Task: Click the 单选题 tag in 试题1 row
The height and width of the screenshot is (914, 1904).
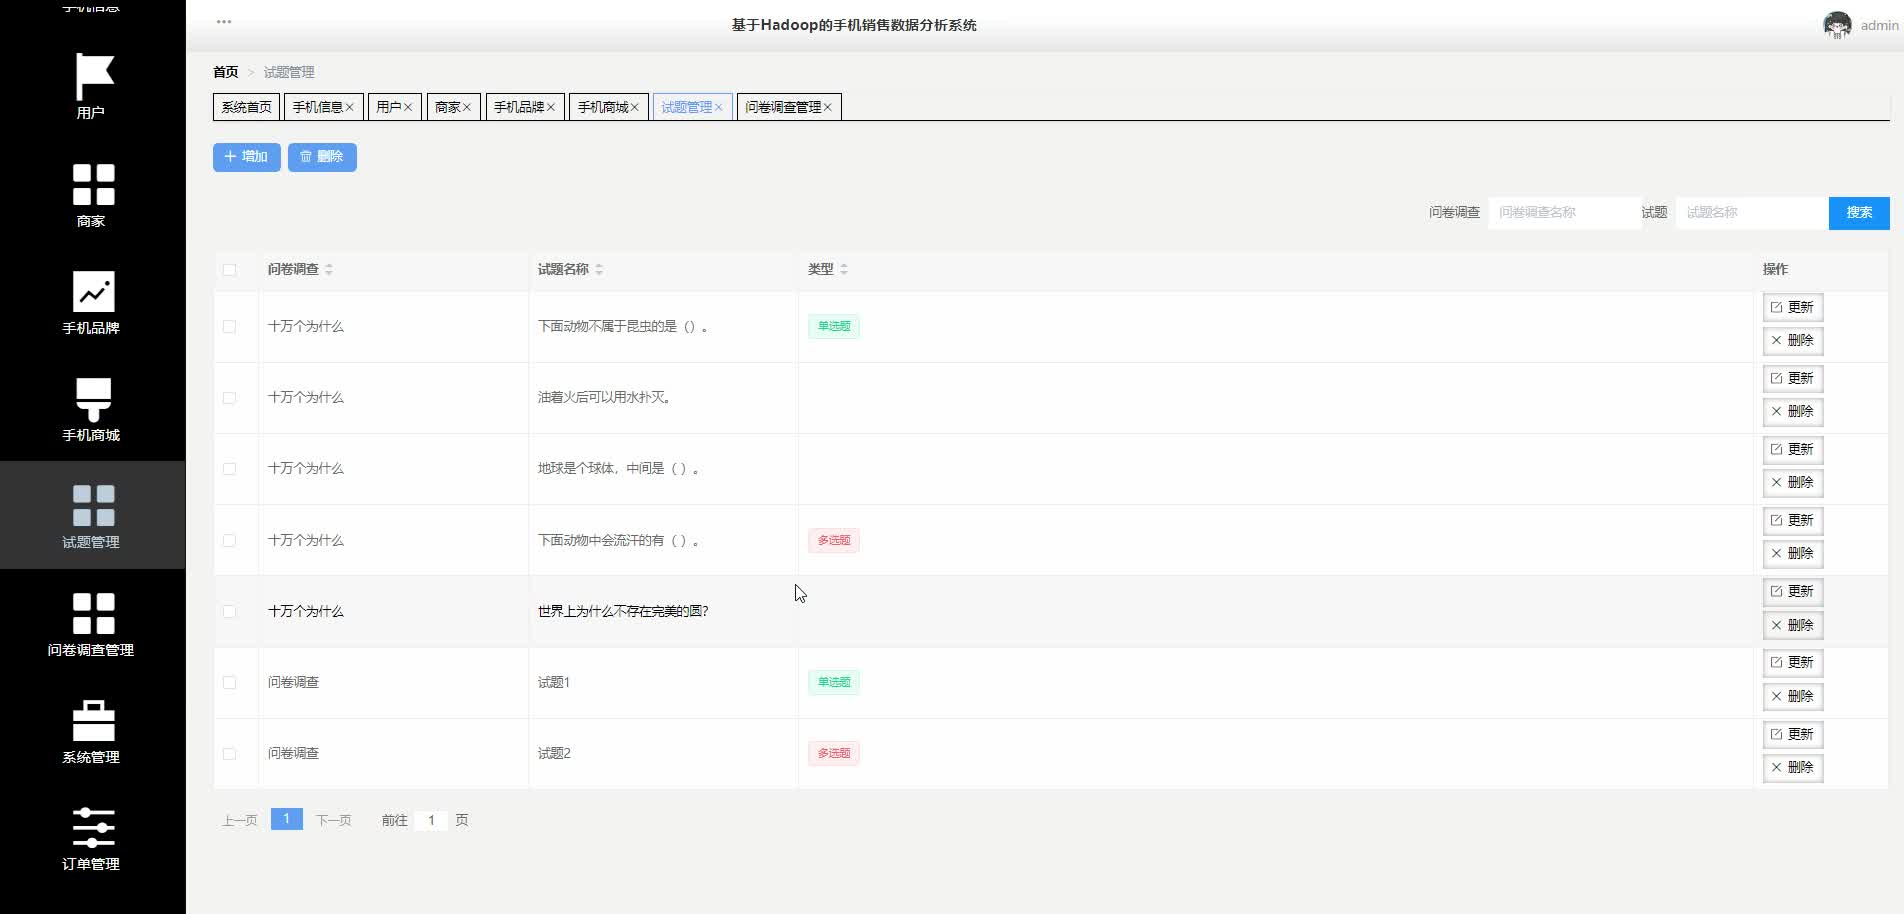Action: [x=834, y=682]
